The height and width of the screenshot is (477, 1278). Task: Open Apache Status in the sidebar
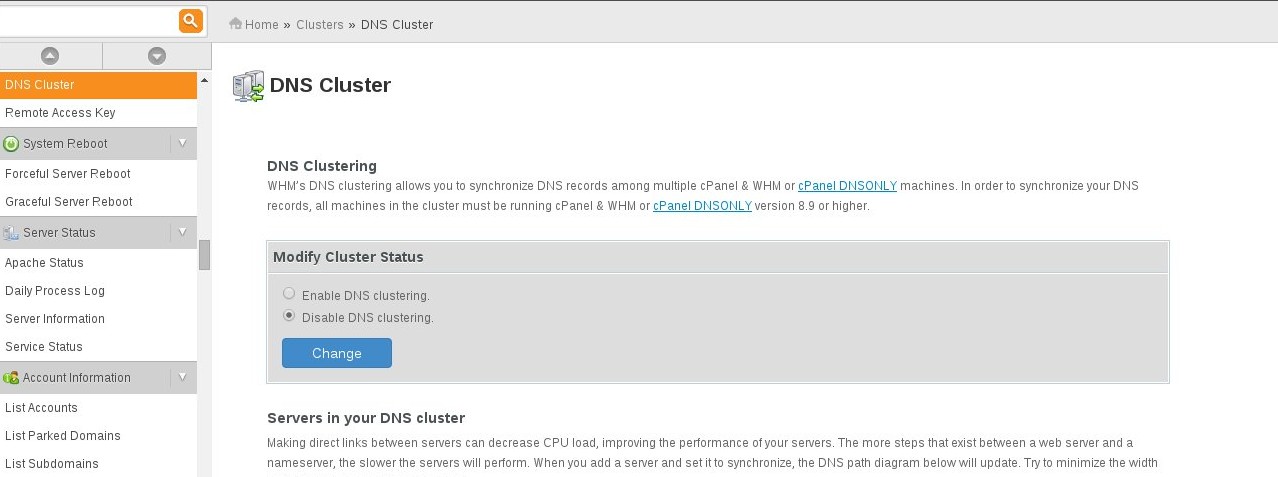click(x=98, y=263)
